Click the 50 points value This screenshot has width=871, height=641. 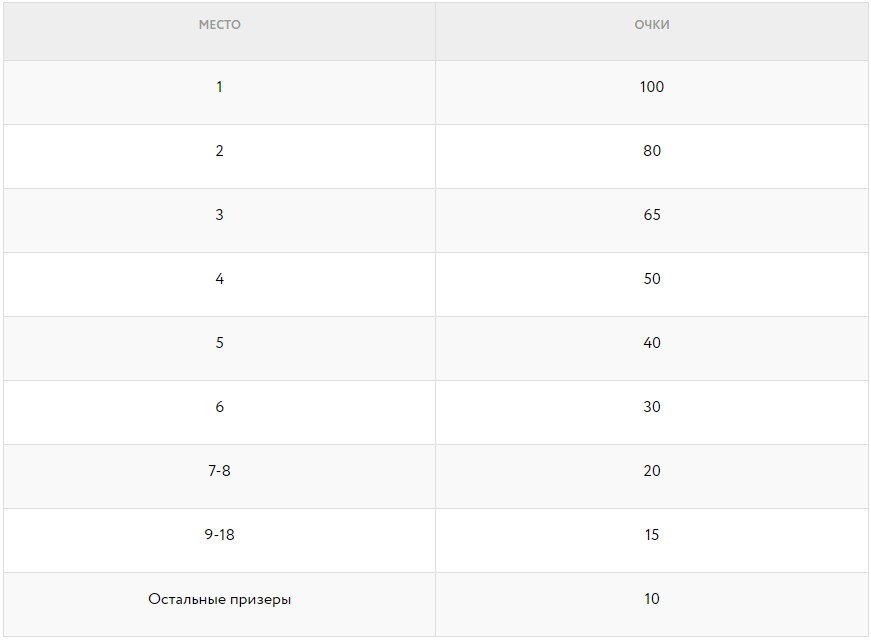point(652,279)
